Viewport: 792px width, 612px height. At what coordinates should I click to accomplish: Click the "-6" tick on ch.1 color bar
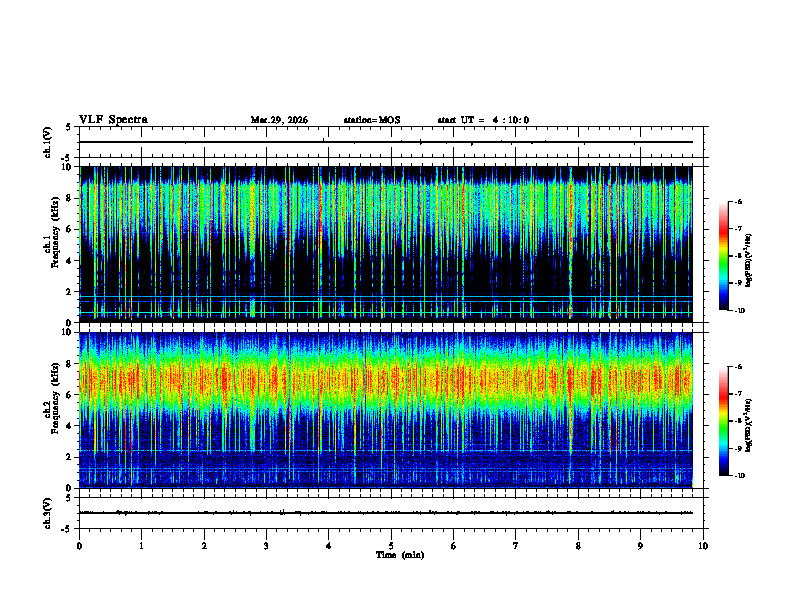(x=738, y=201)
